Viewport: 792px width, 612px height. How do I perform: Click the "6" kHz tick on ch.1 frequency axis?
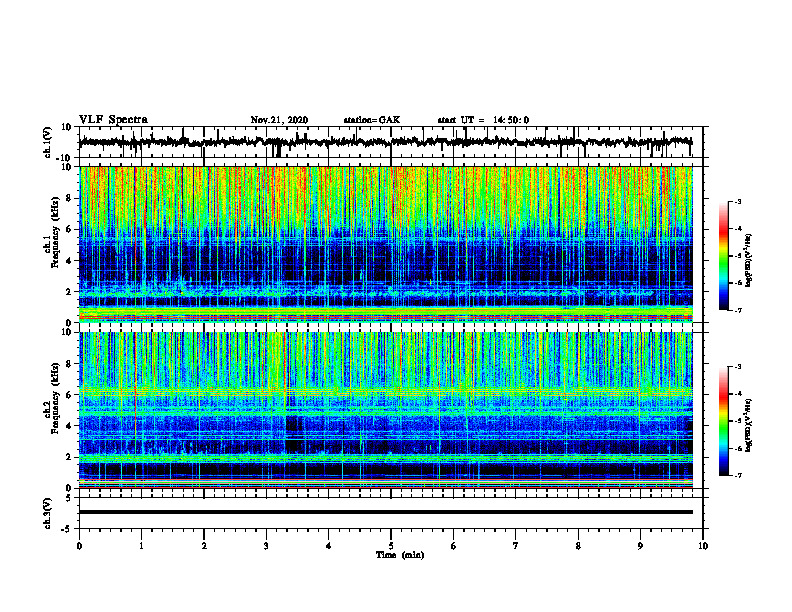pyautogui.click(x=70, y=229)
